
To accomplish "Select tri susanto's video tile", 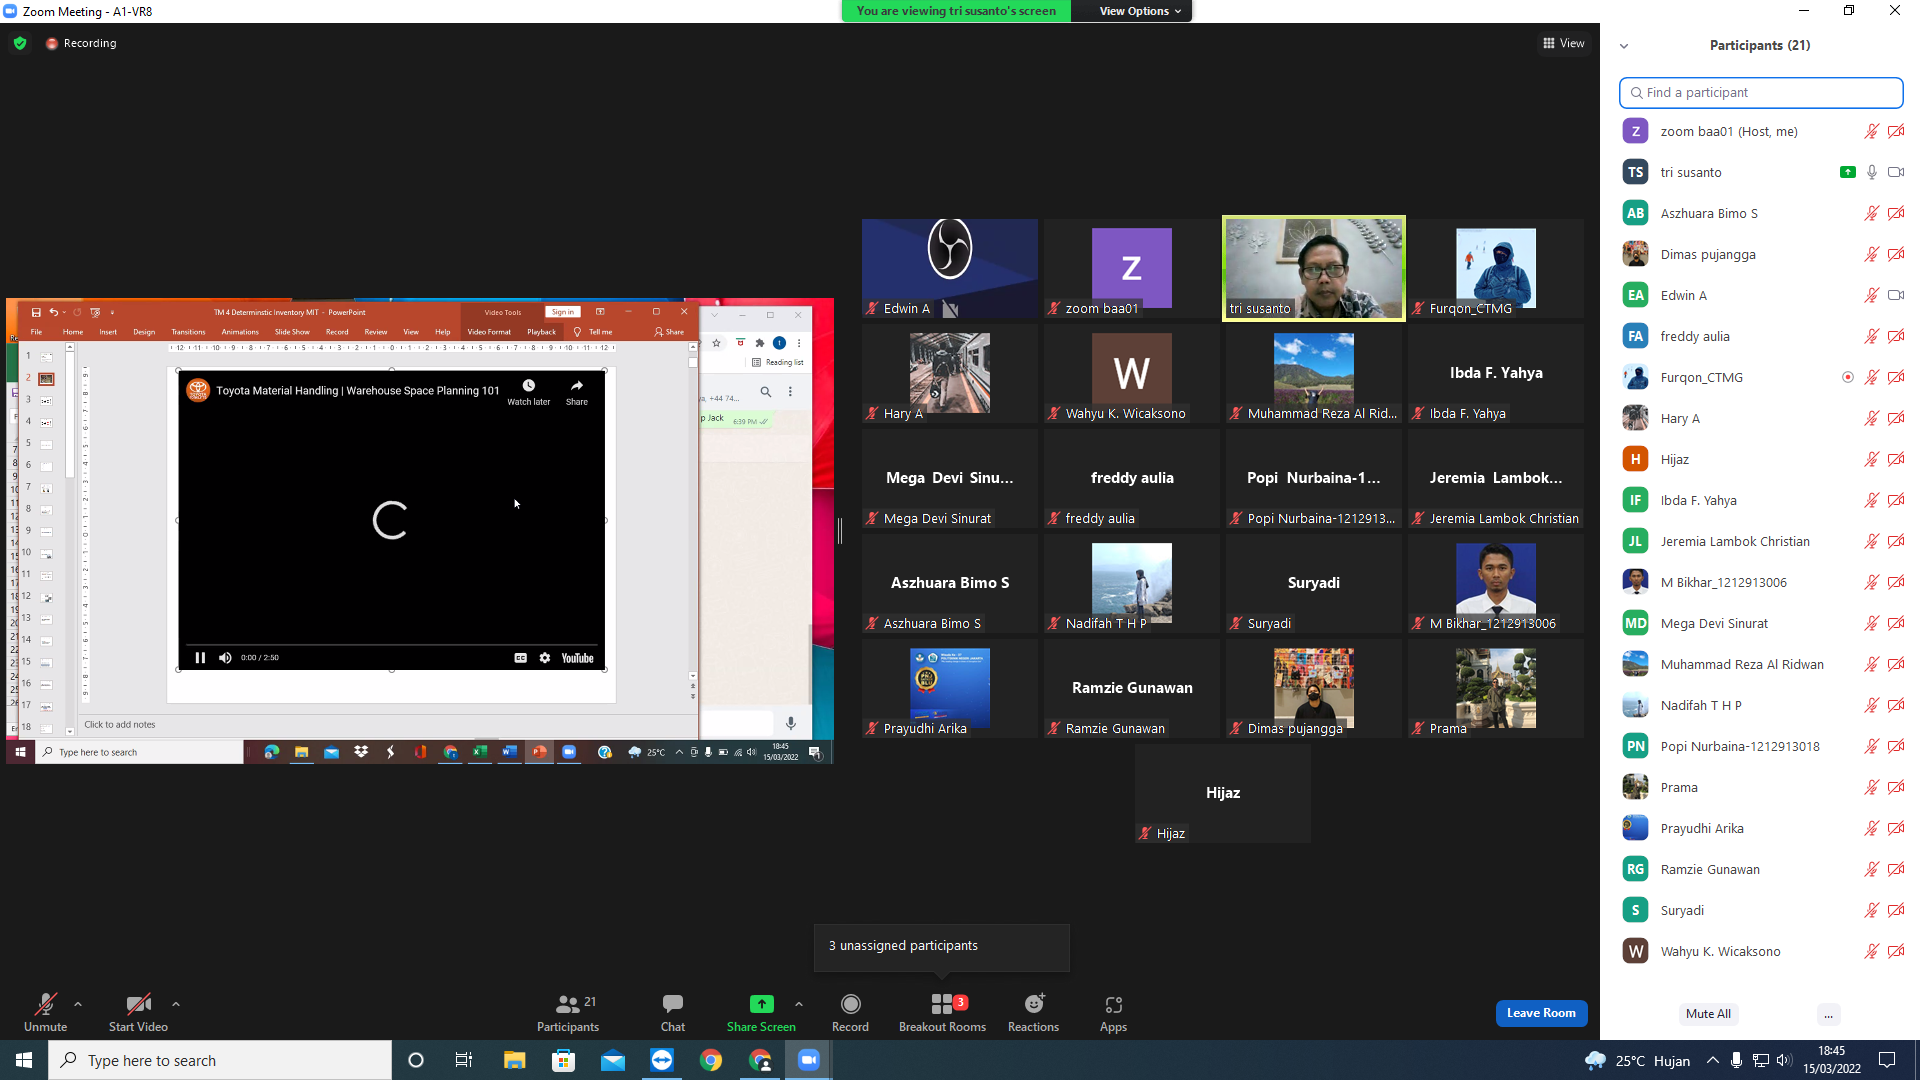I will [x=1314, y=268].
